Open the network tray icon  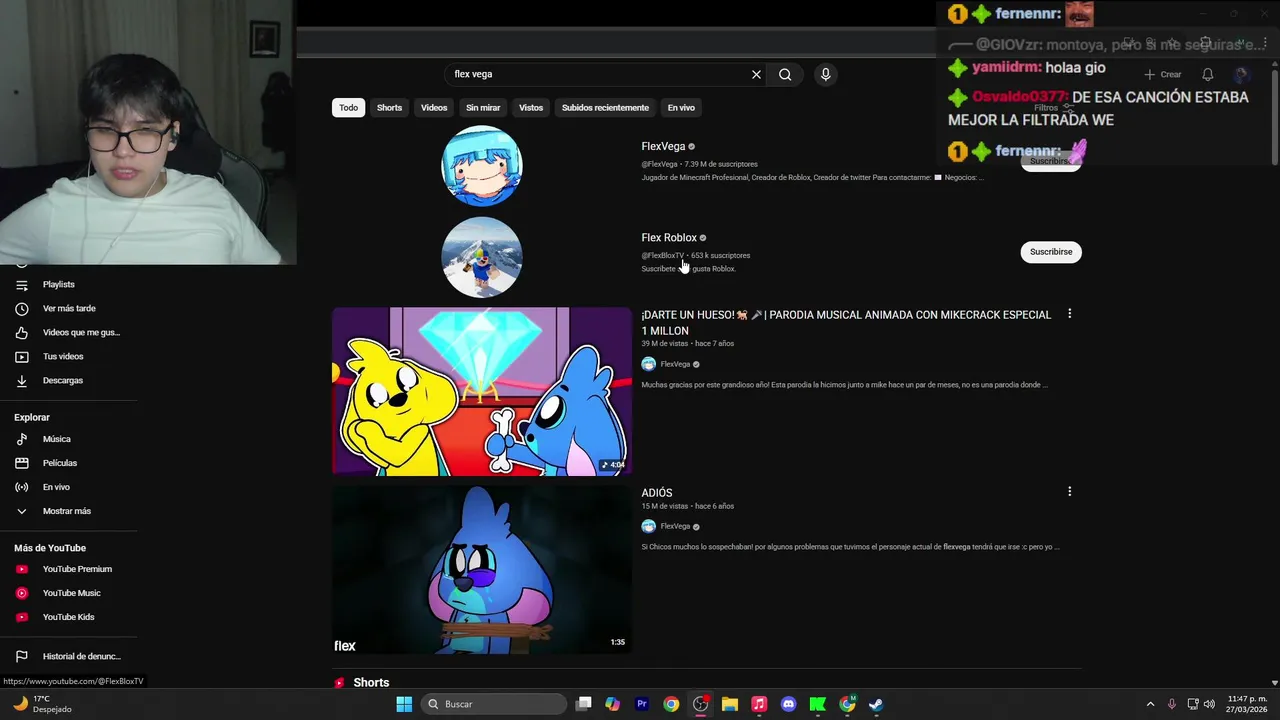pos(1194,704)
